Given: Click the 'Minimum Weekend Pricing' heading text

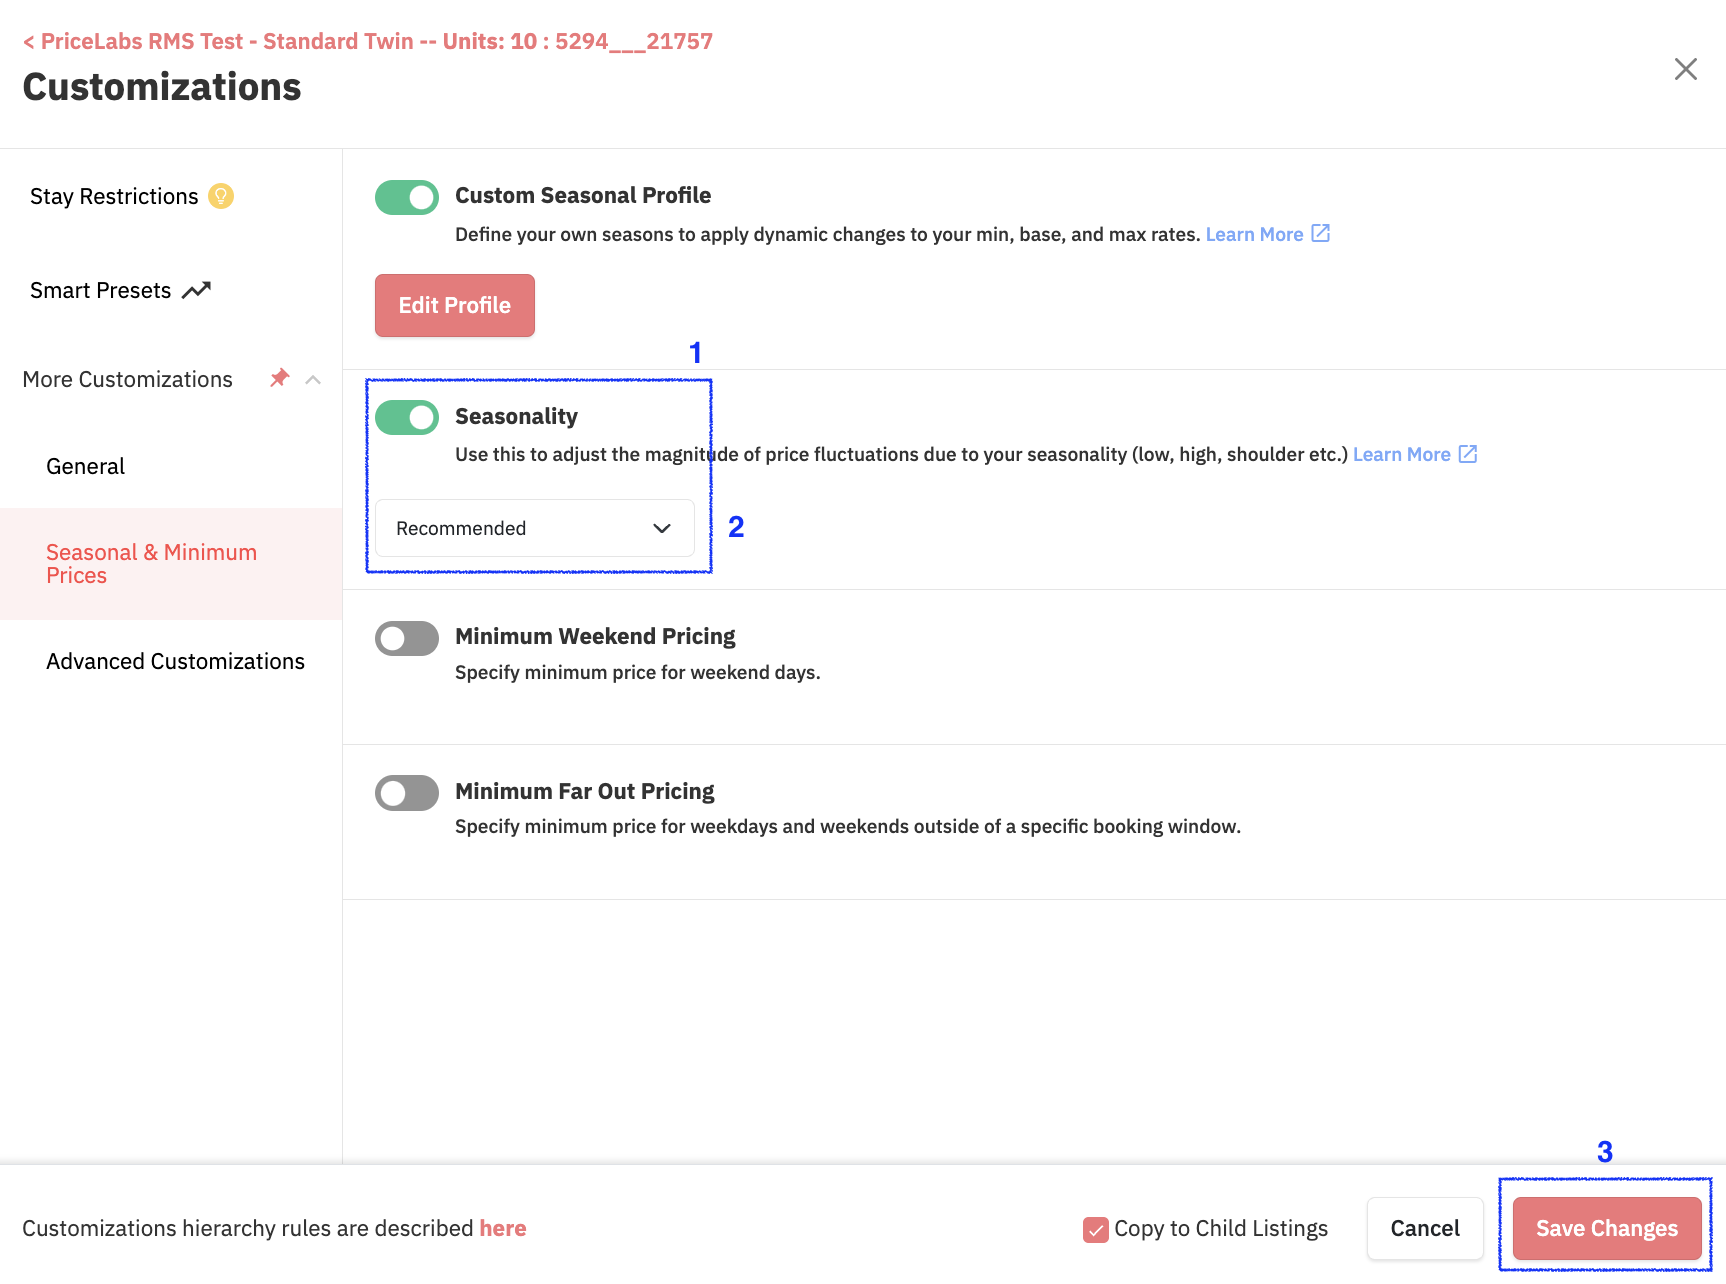Looking at the screenshot, I should point(595,636).
